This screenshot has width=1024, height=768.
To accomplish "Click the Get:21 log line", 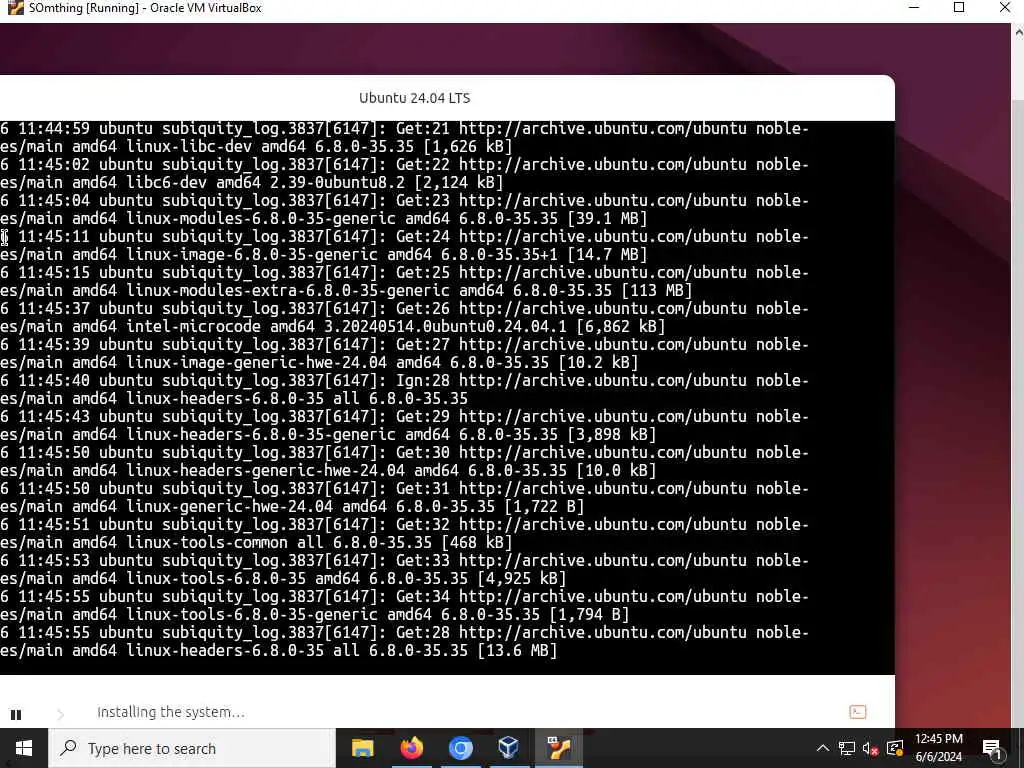I will pyautogui.click(x=404, y=129).
